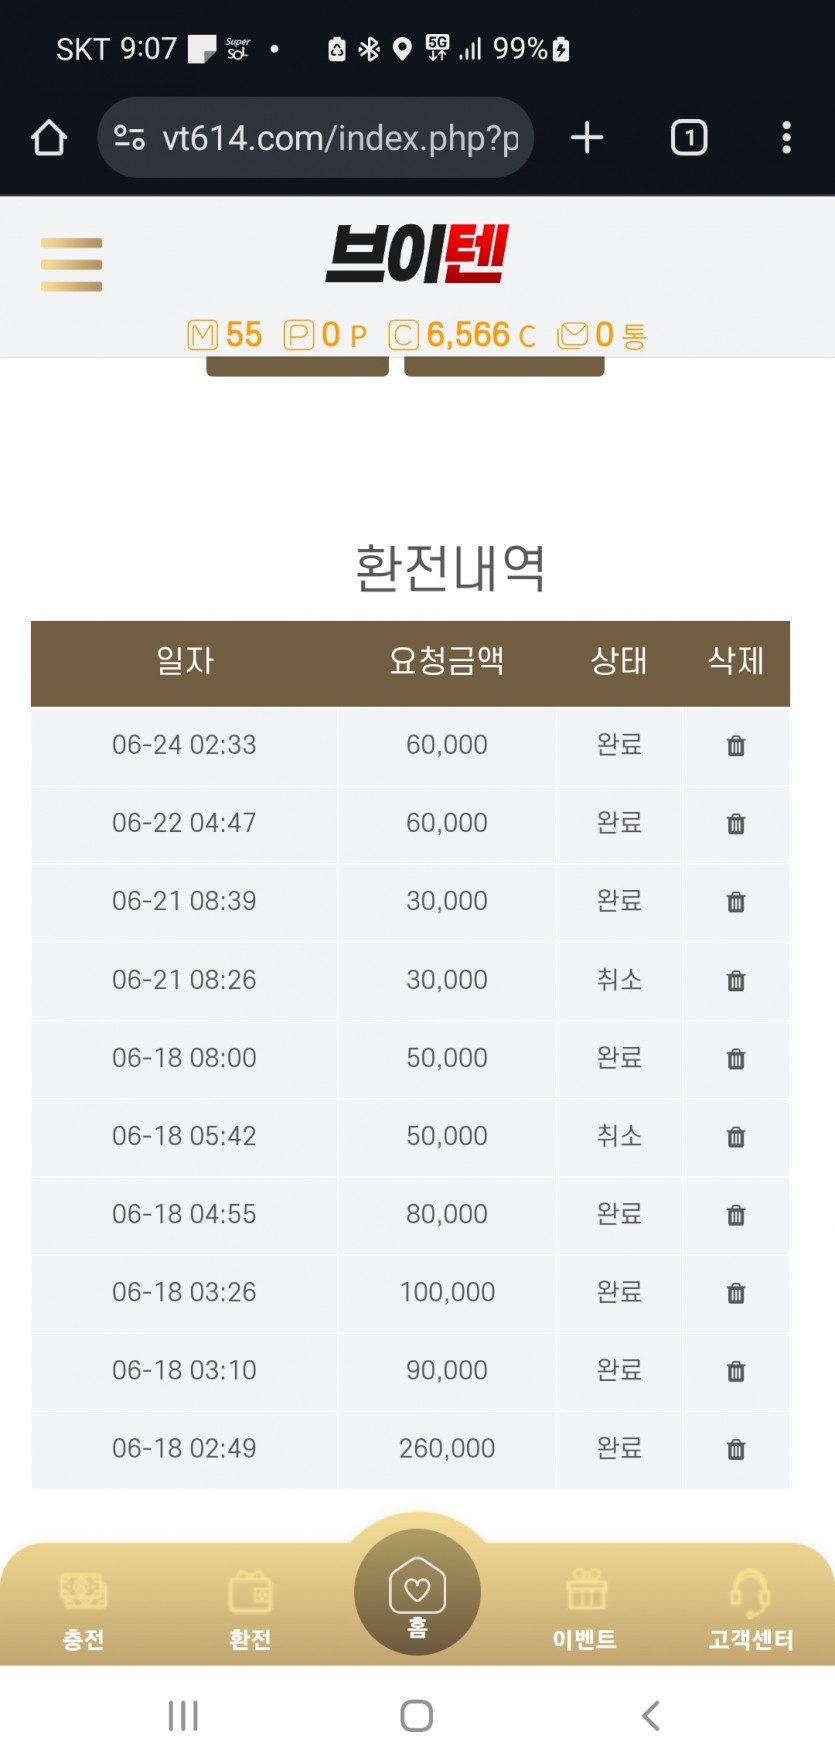Open the messages 0 통 indicator
The height and width of the screenshot is (1763, 835).
tap(602, 335)
